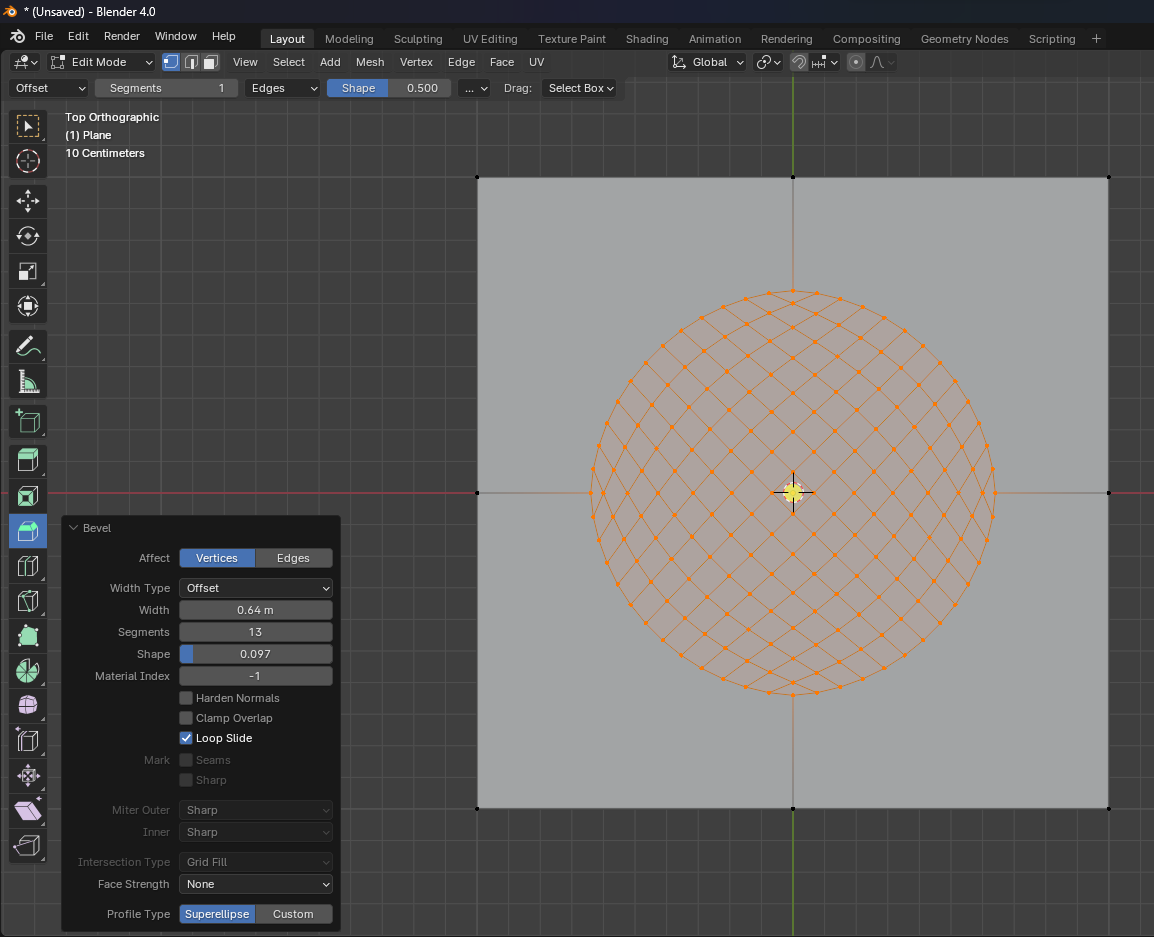The width and height of the screenshot is (1154, 937).
Task: Select the Custom profile type
Action: pyautogui.click(x=293, y=913)
